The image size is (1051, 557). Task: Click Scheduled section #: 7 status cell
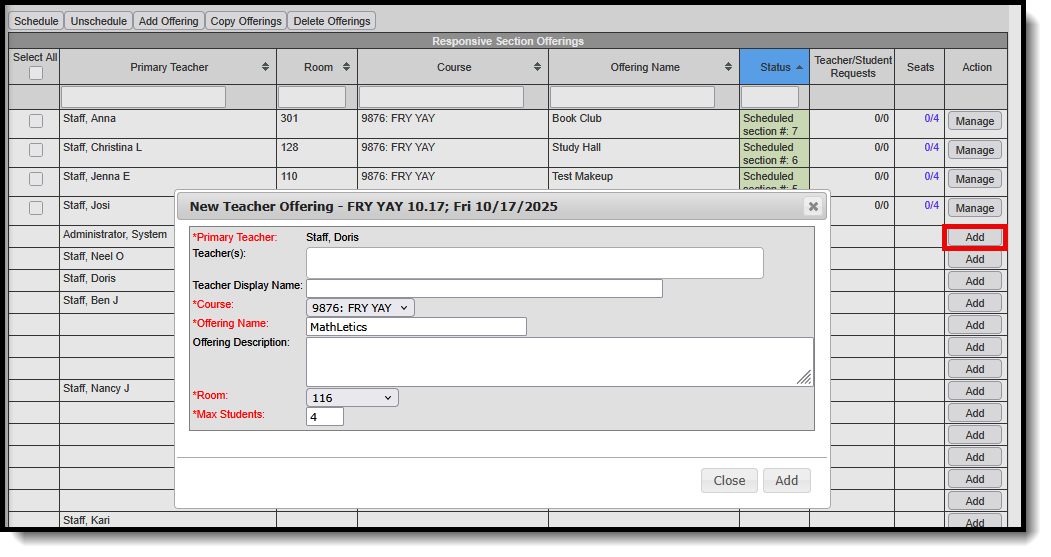tap(774, 125)
